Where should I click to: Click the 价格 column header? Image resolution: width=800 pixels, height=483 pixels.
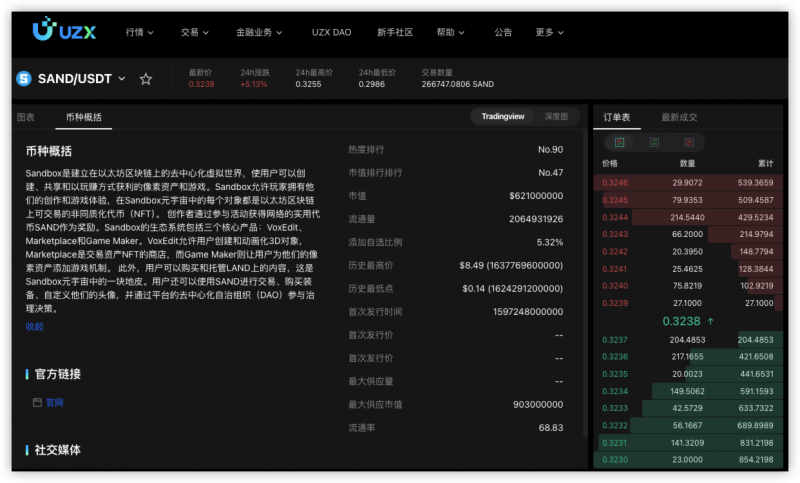coord(610,163)
